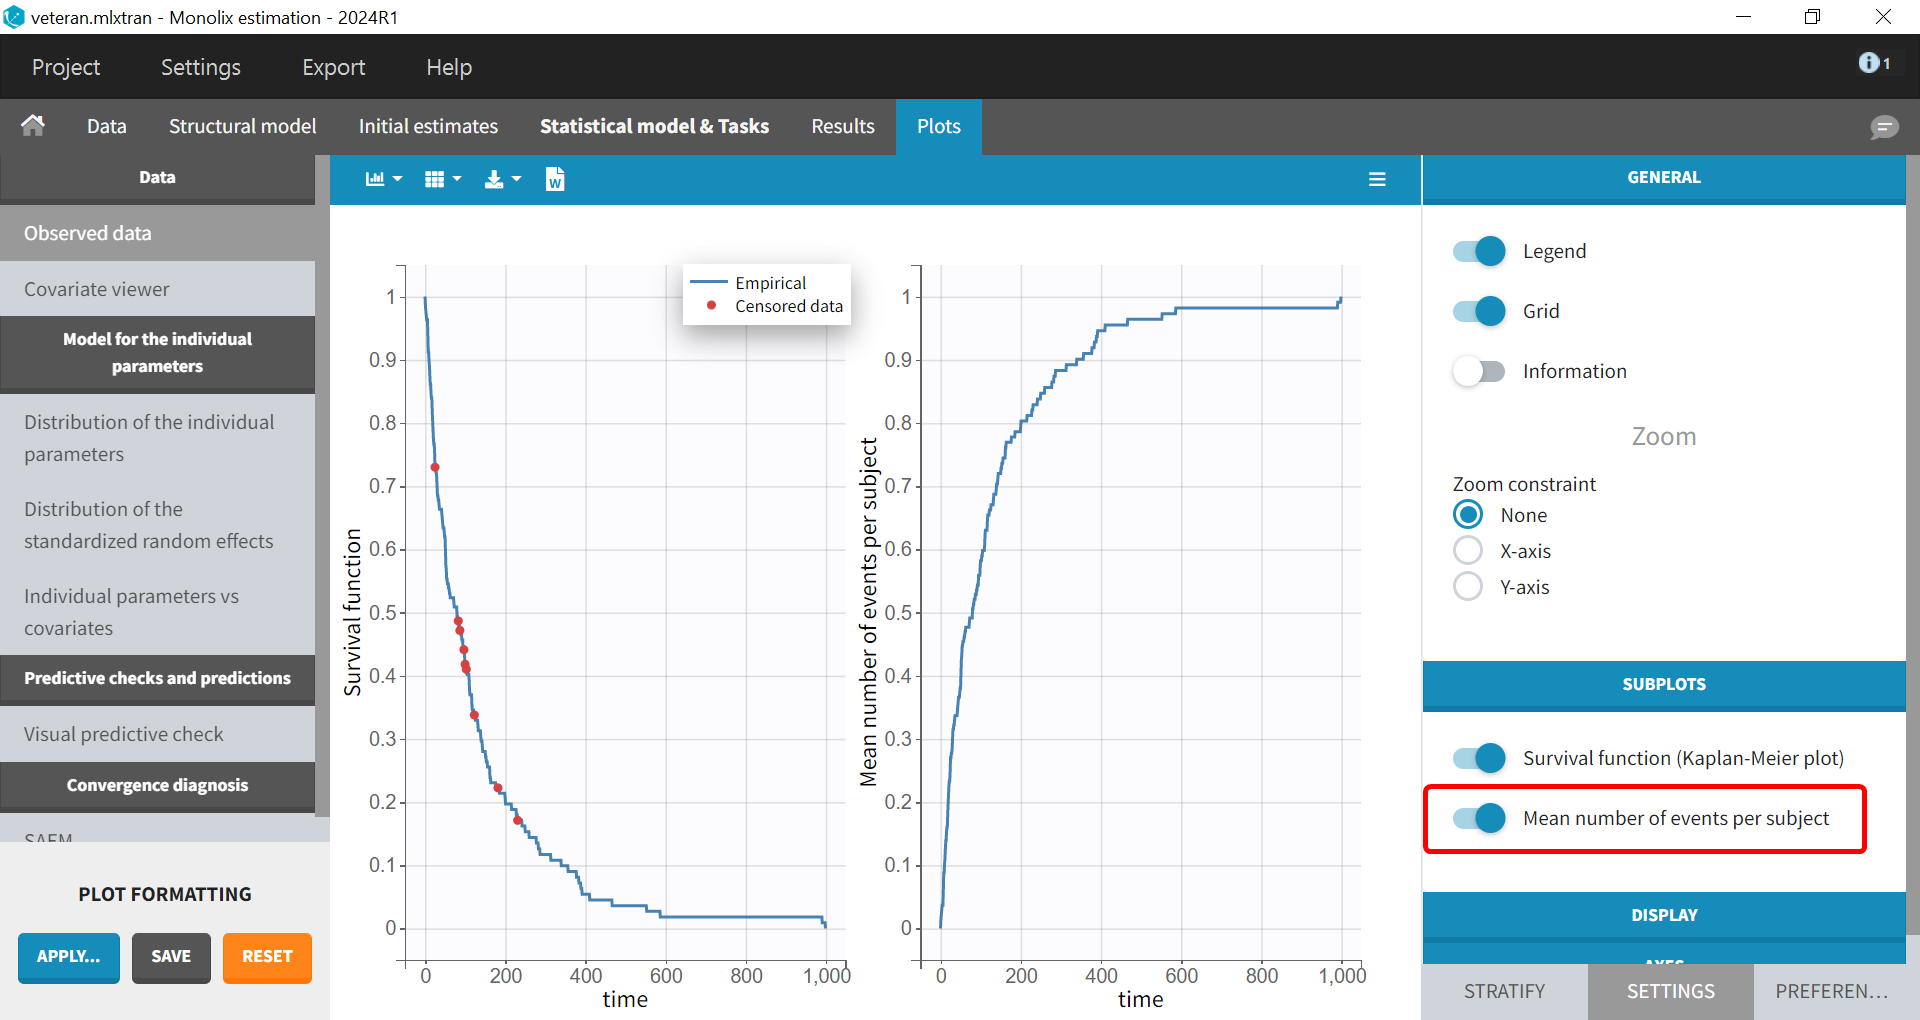Open the hamburger menu in plot toolbar
This screenshot has width=1920, height=1020.
pyautogui.click(x=1377, y=179)
